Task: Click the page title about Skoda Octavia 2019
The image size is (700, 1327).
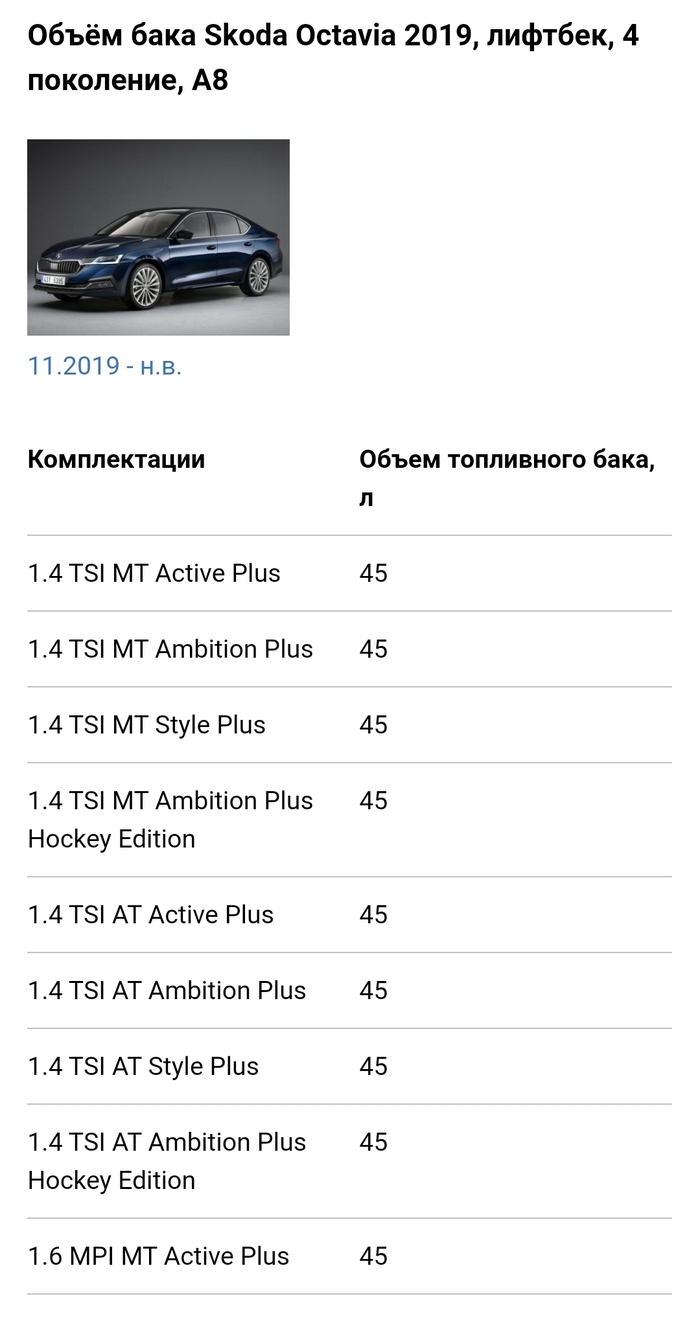Action: (333, 58)
